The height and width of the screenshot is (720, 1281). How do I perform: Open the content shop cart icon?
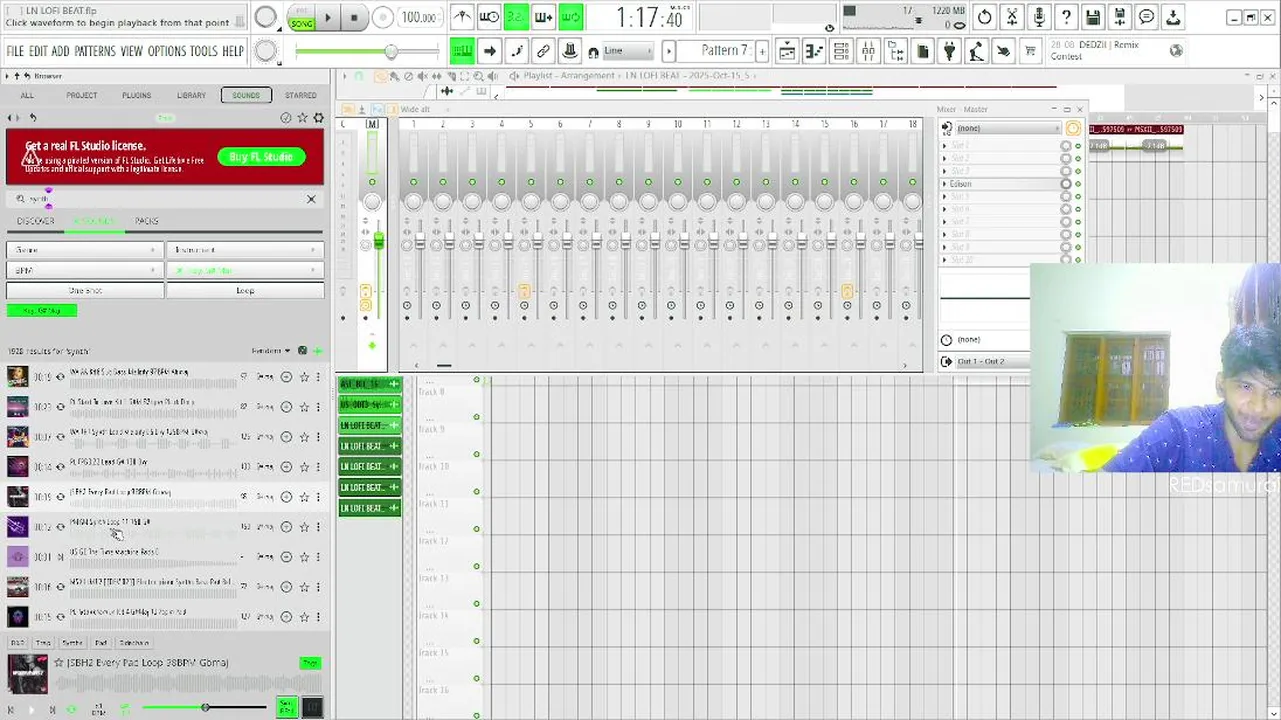(x=1030, y=51)
